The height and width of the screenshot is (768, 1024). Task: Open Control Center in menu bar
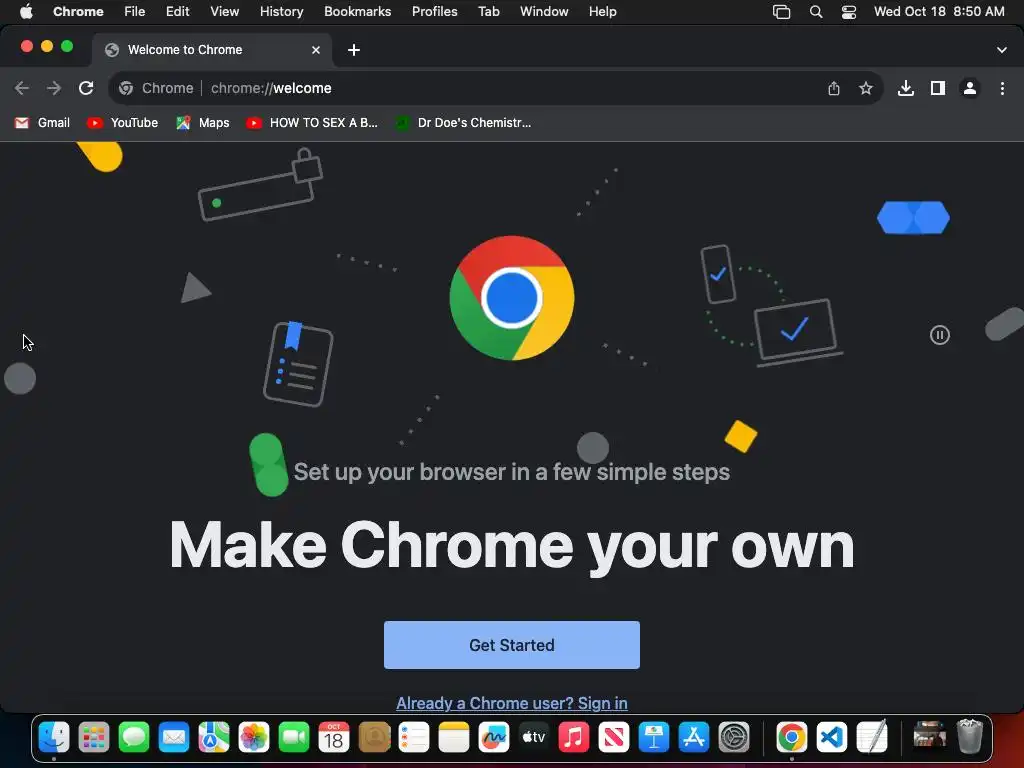pyautogui.click(x=849, y=12)
